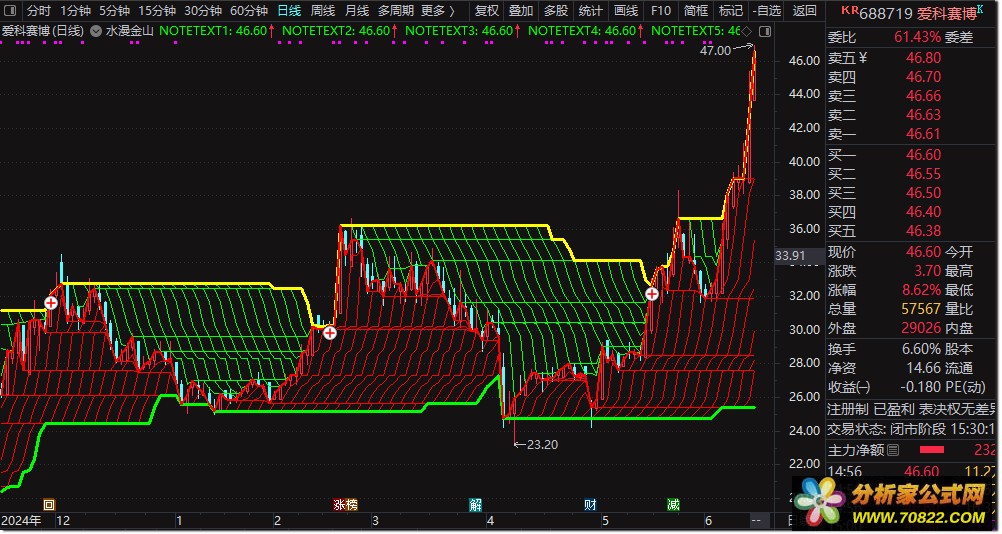Open the 复权 adjustment menu
The width and height of the screenshot is (1002, 534).
tap(486, 11)
